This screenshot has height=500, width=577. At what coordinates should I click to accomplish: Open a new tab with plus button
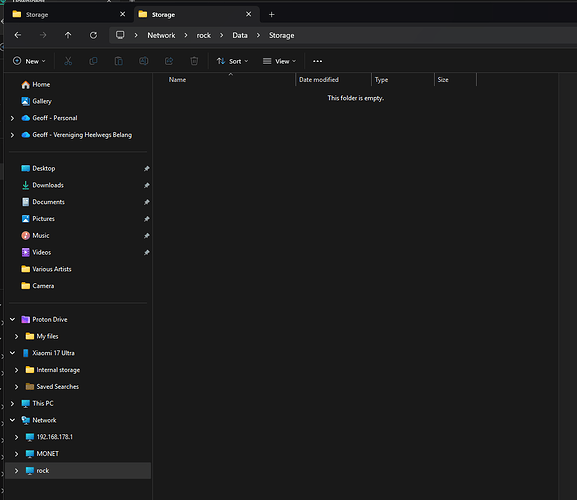tap(272, 14)
